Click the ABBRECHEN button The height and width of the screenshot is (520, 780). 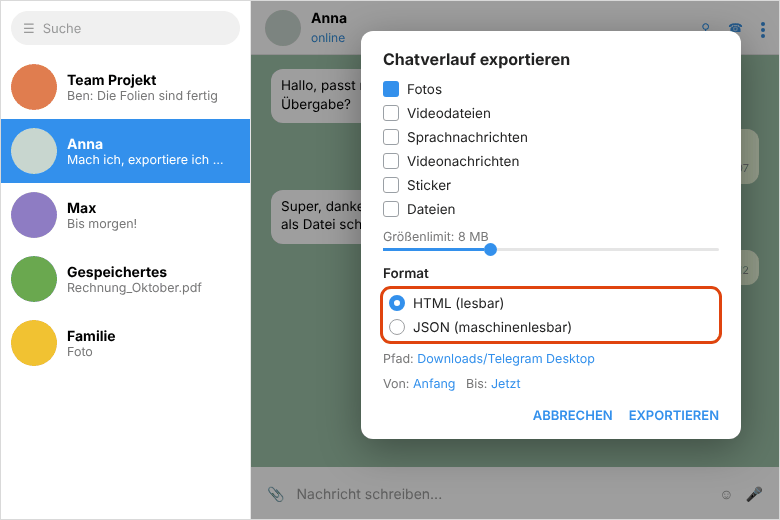click(573, 416)
